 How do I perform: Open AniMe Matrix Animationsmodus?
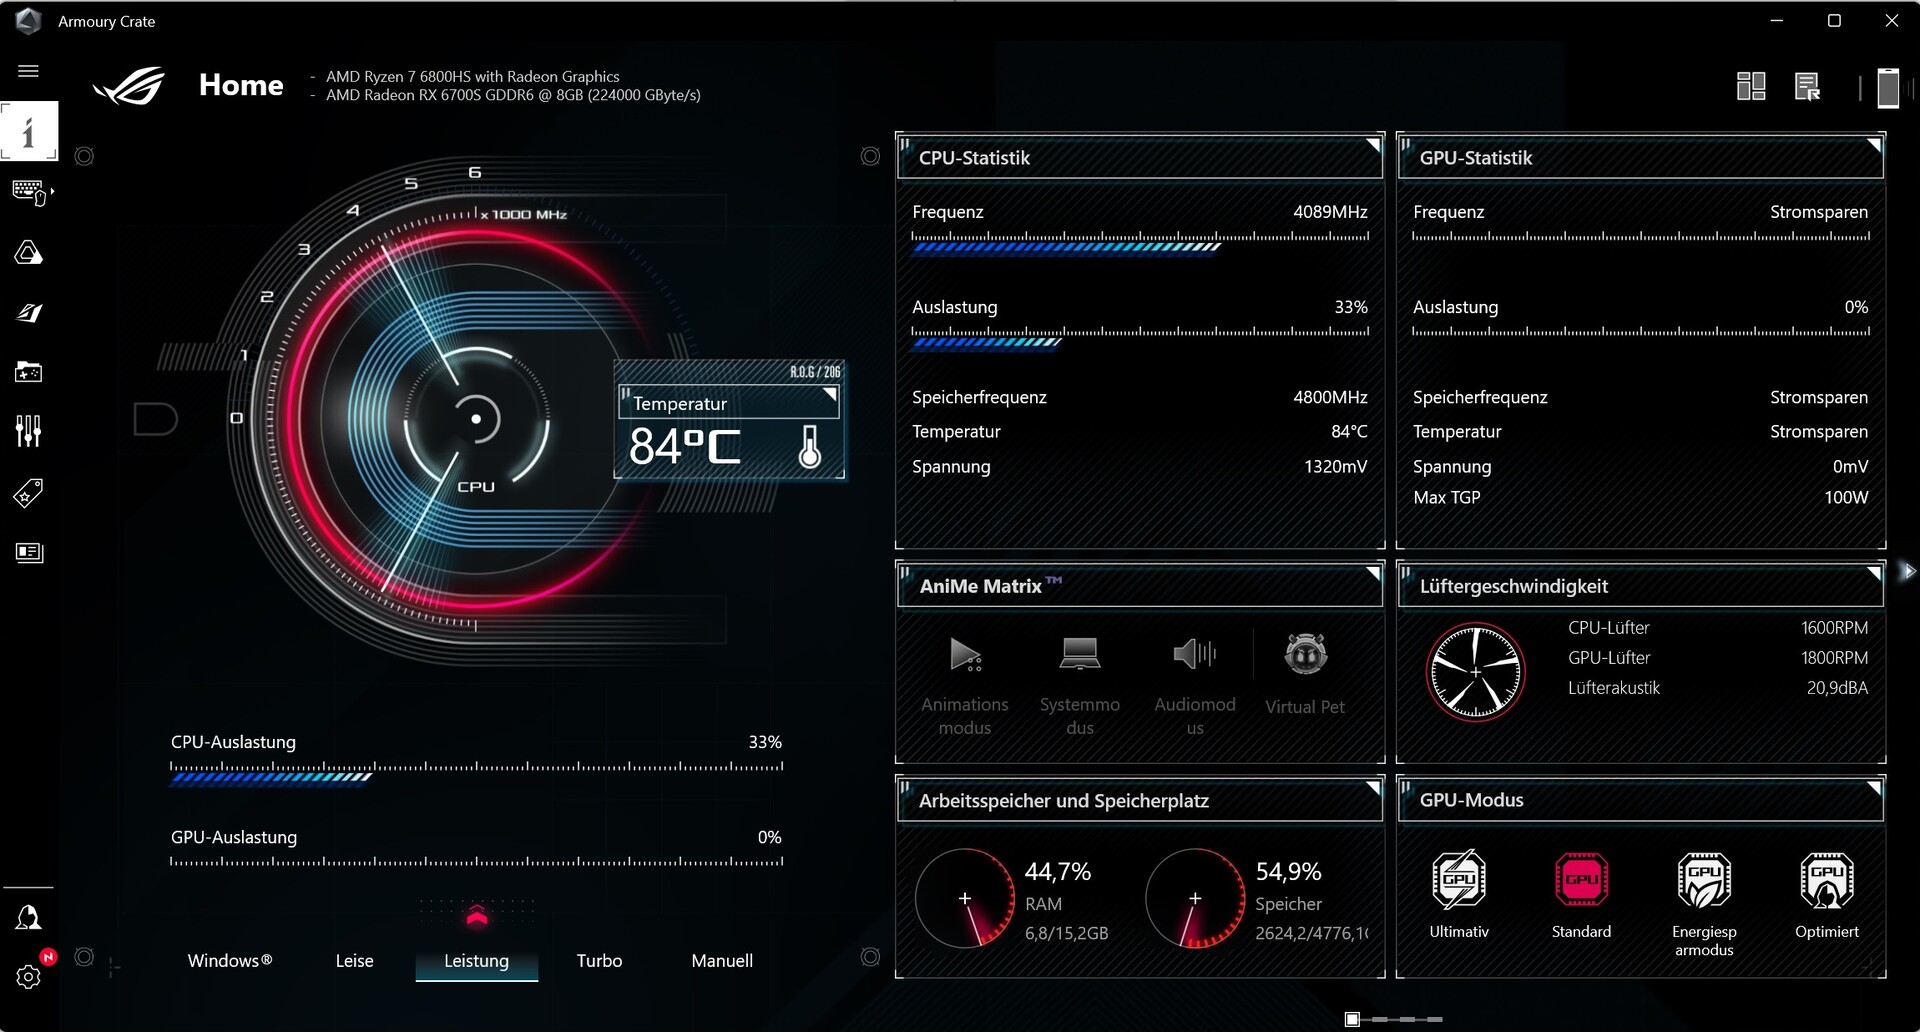965,686
